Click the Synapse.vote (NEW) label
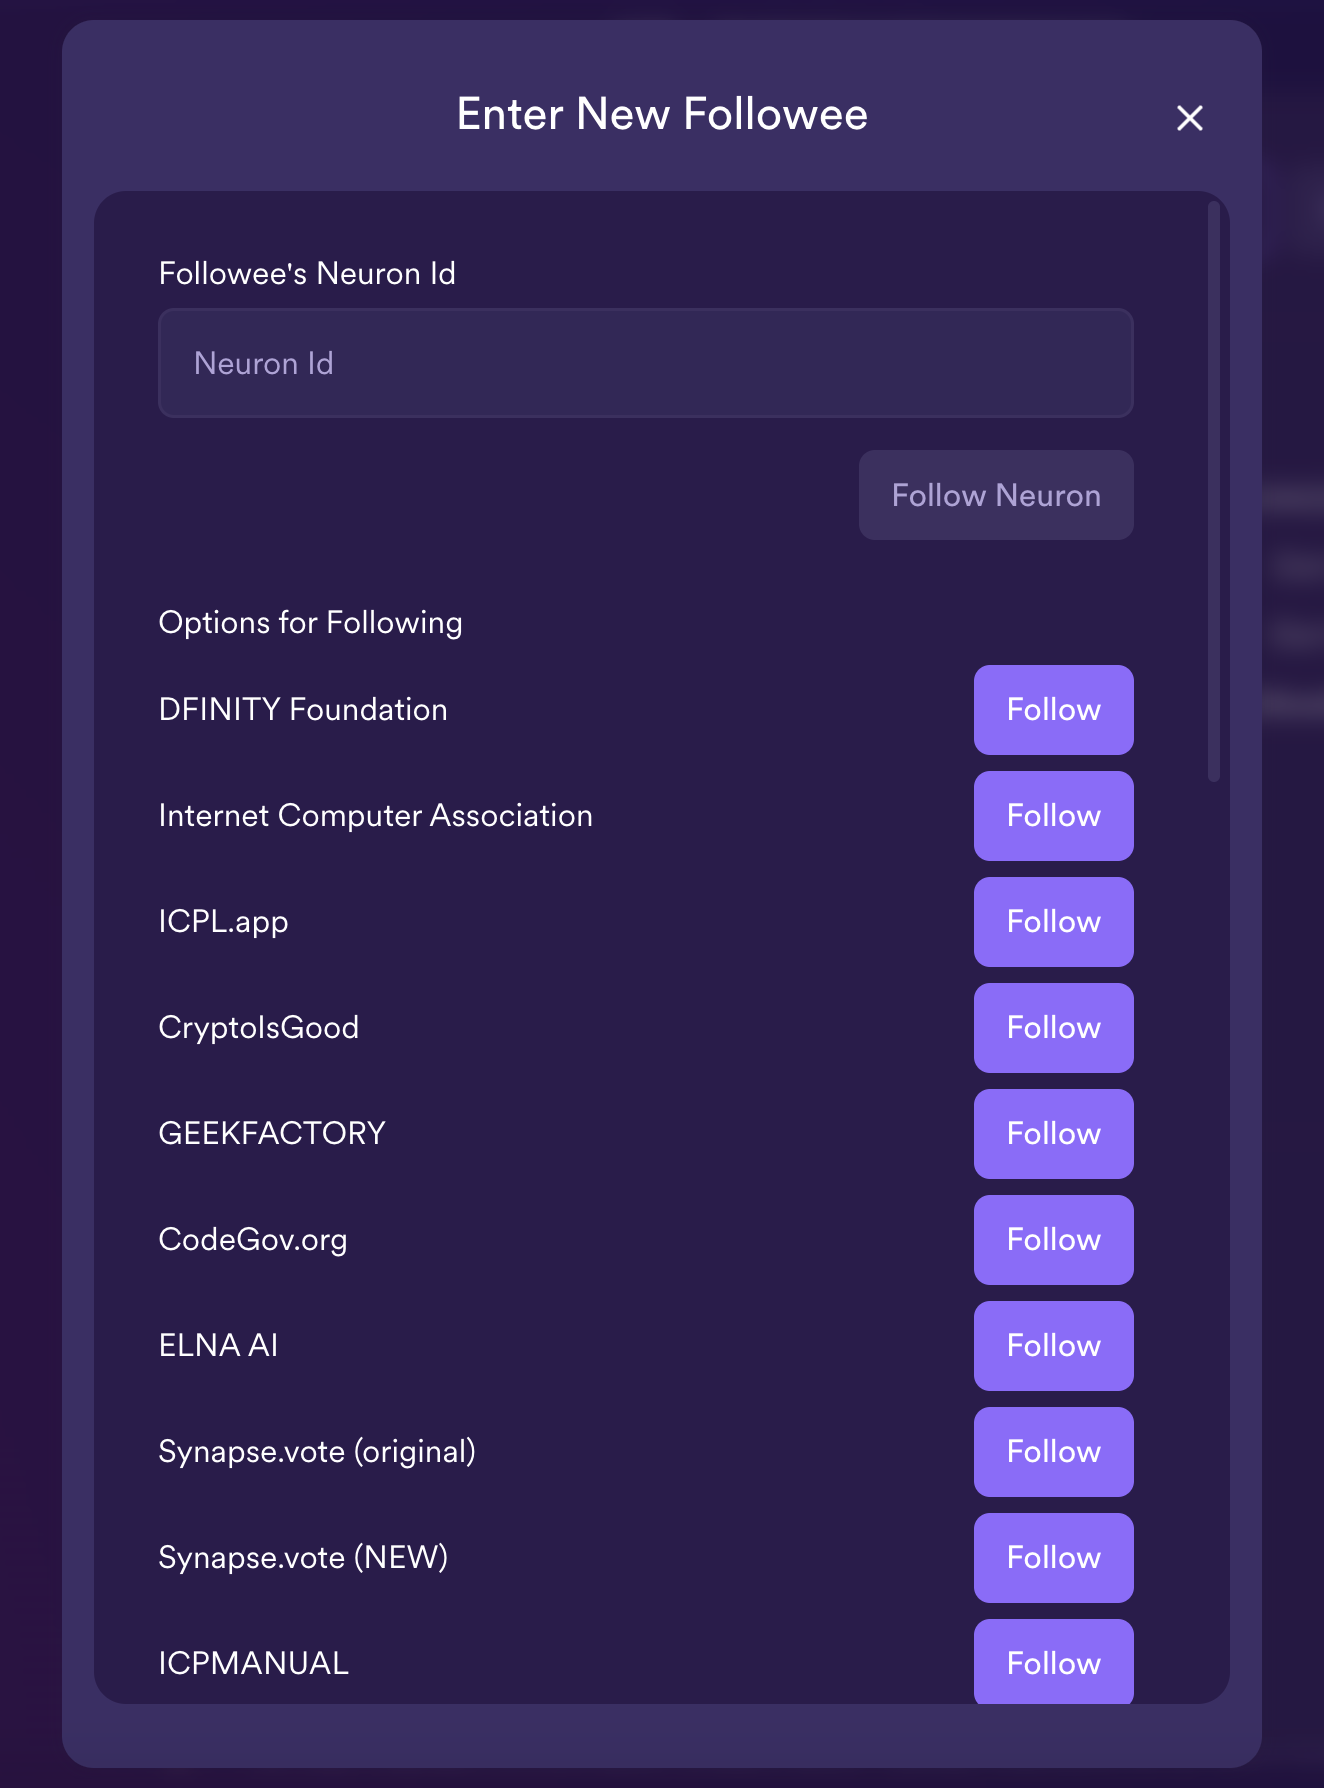Image resolution: width=1324 pixels, height=1788 pixels. click(x=303, y=1558)
